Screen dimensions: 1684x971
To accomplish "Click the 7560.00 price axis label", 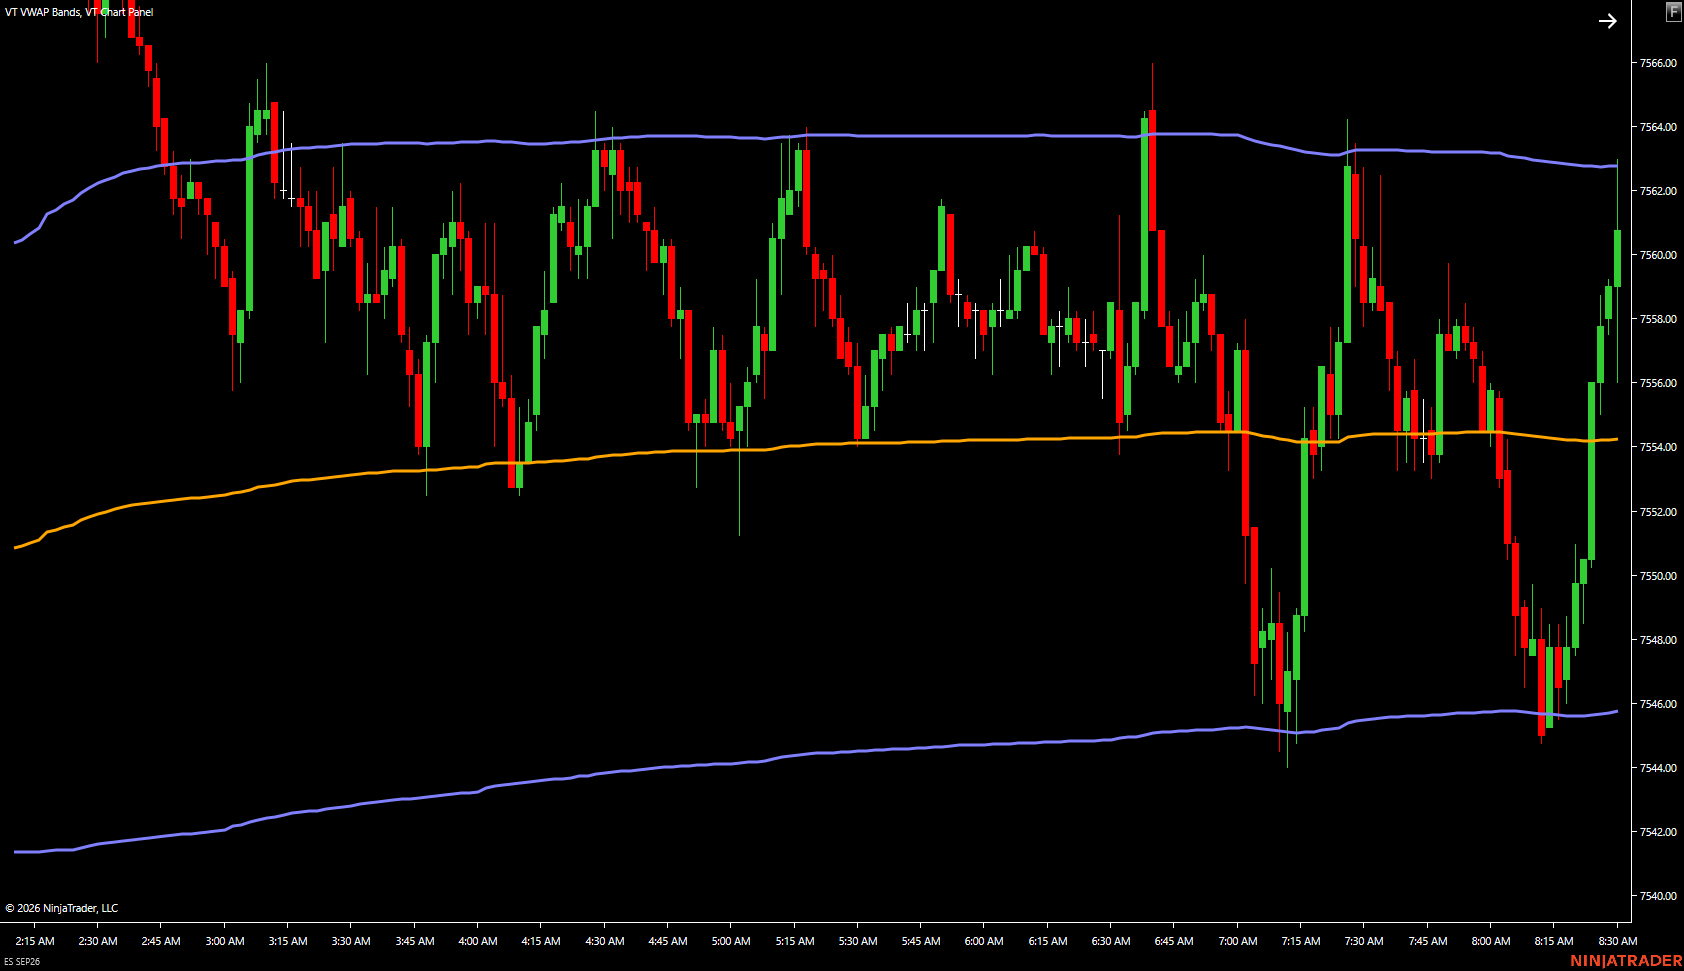I will (x=1658, y=255).
